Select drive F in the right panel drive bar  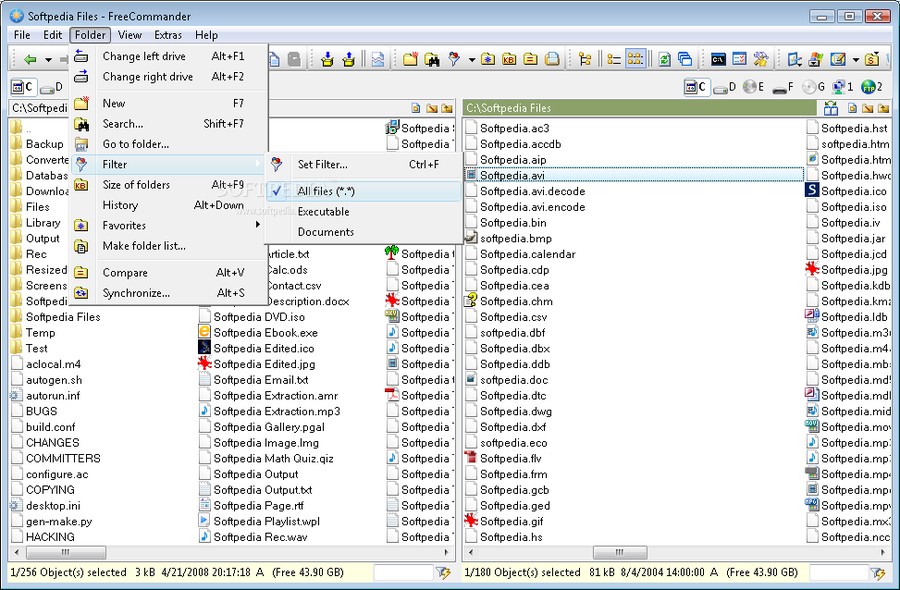pos(783,87)
